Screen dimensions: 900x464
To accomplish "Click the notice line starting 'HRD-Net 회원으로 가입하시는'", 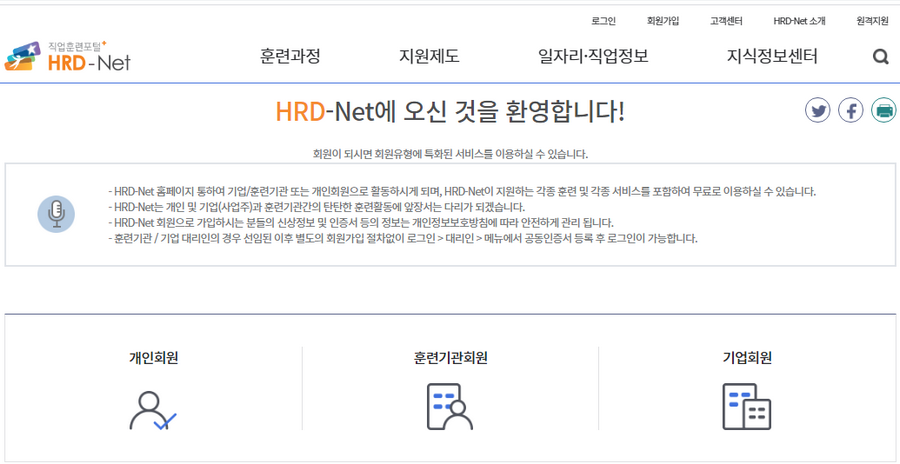I will (x=361, y=223).
